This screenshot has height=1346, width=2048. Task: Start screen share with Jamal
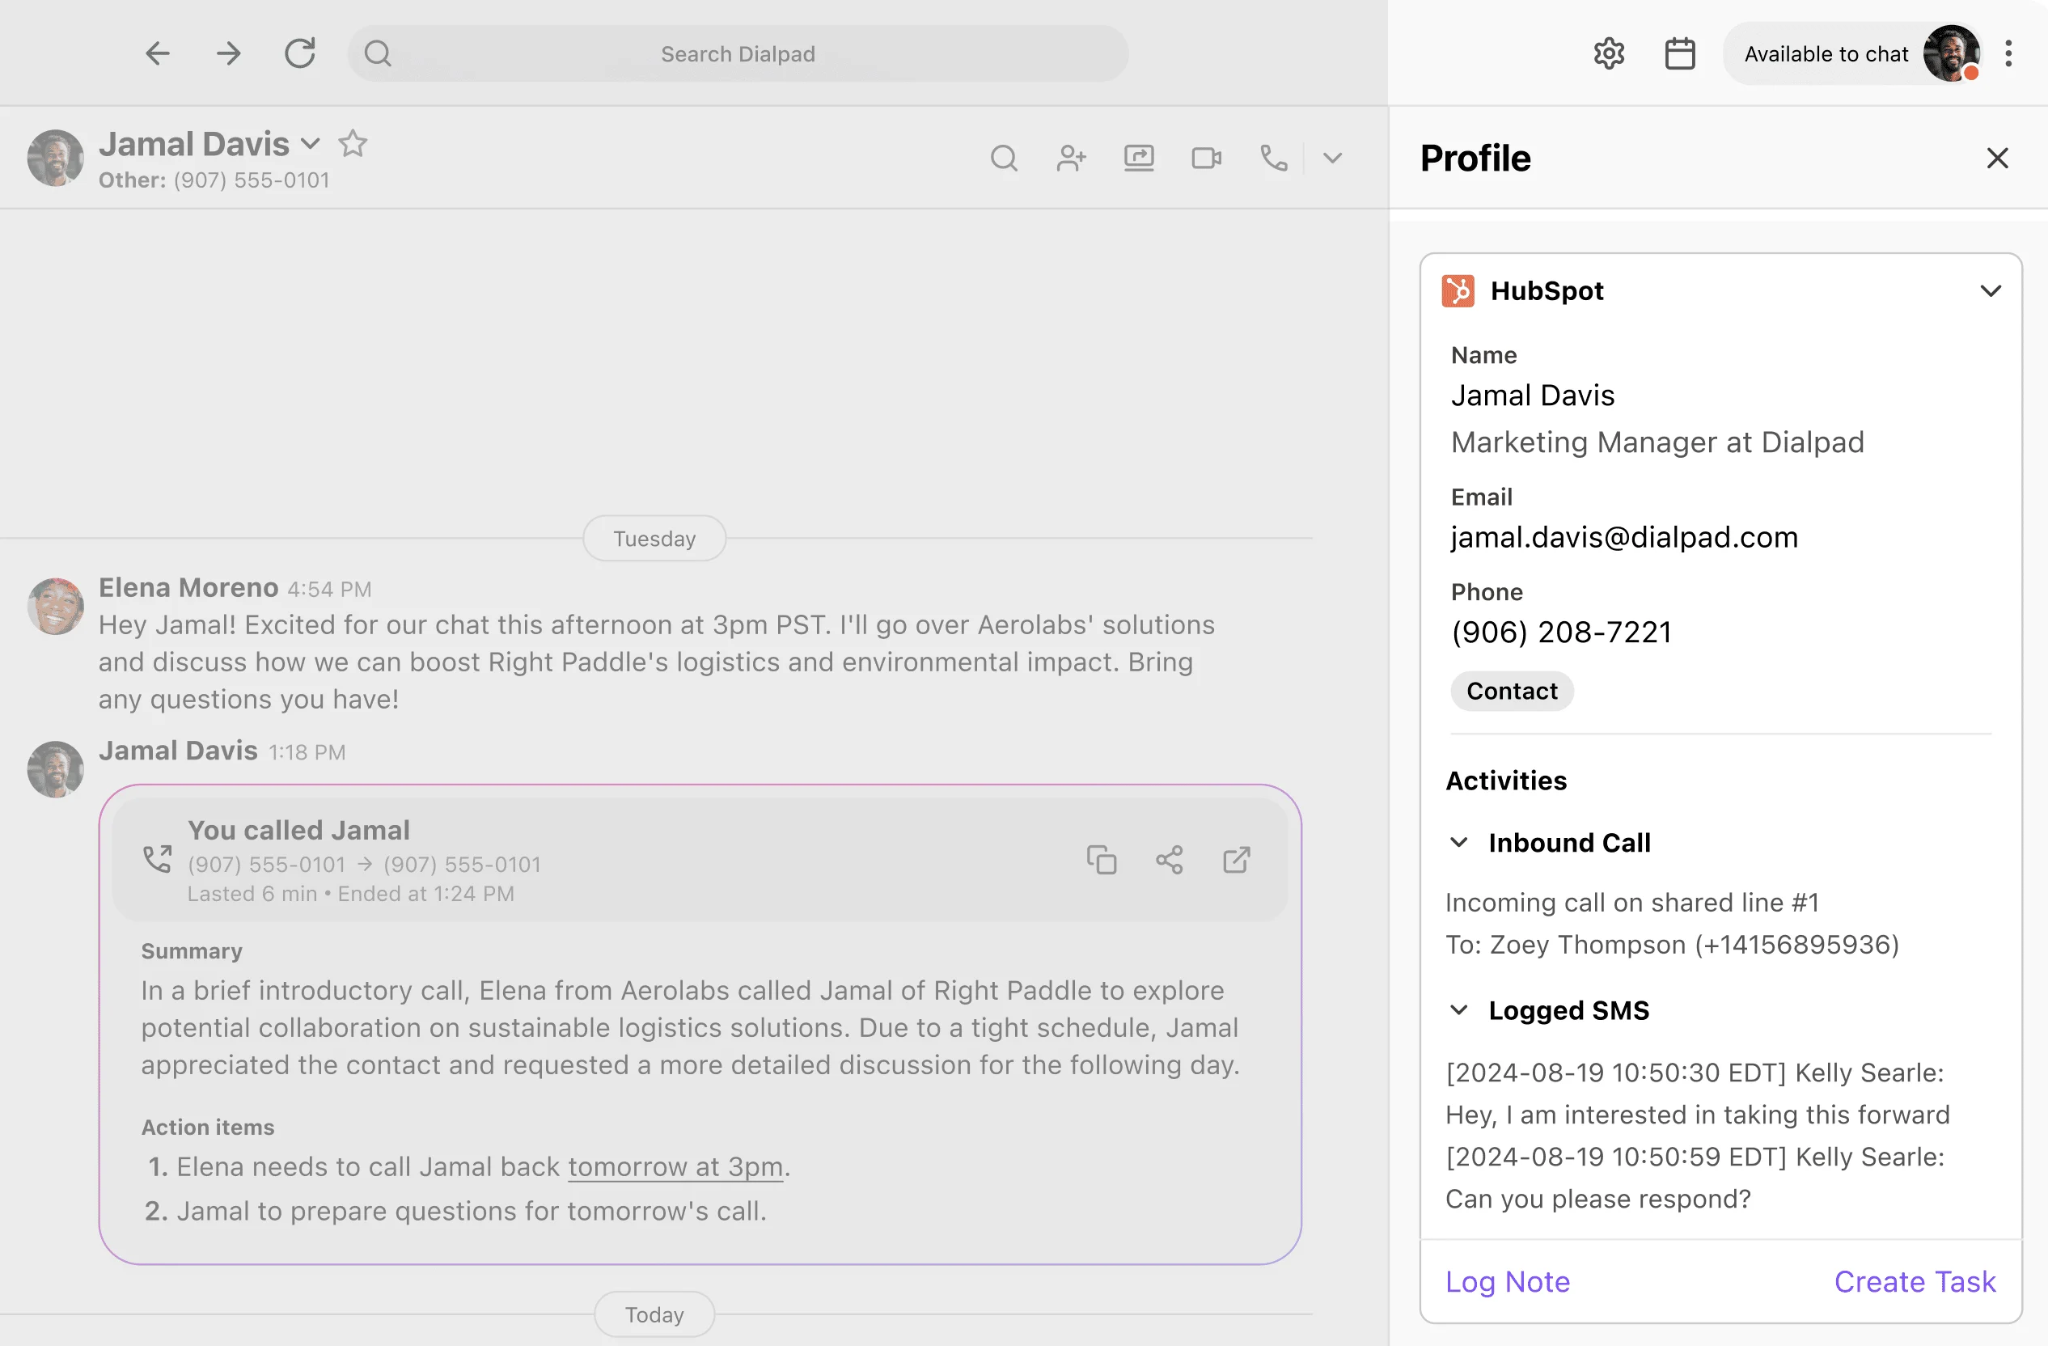coord(1139,158)
